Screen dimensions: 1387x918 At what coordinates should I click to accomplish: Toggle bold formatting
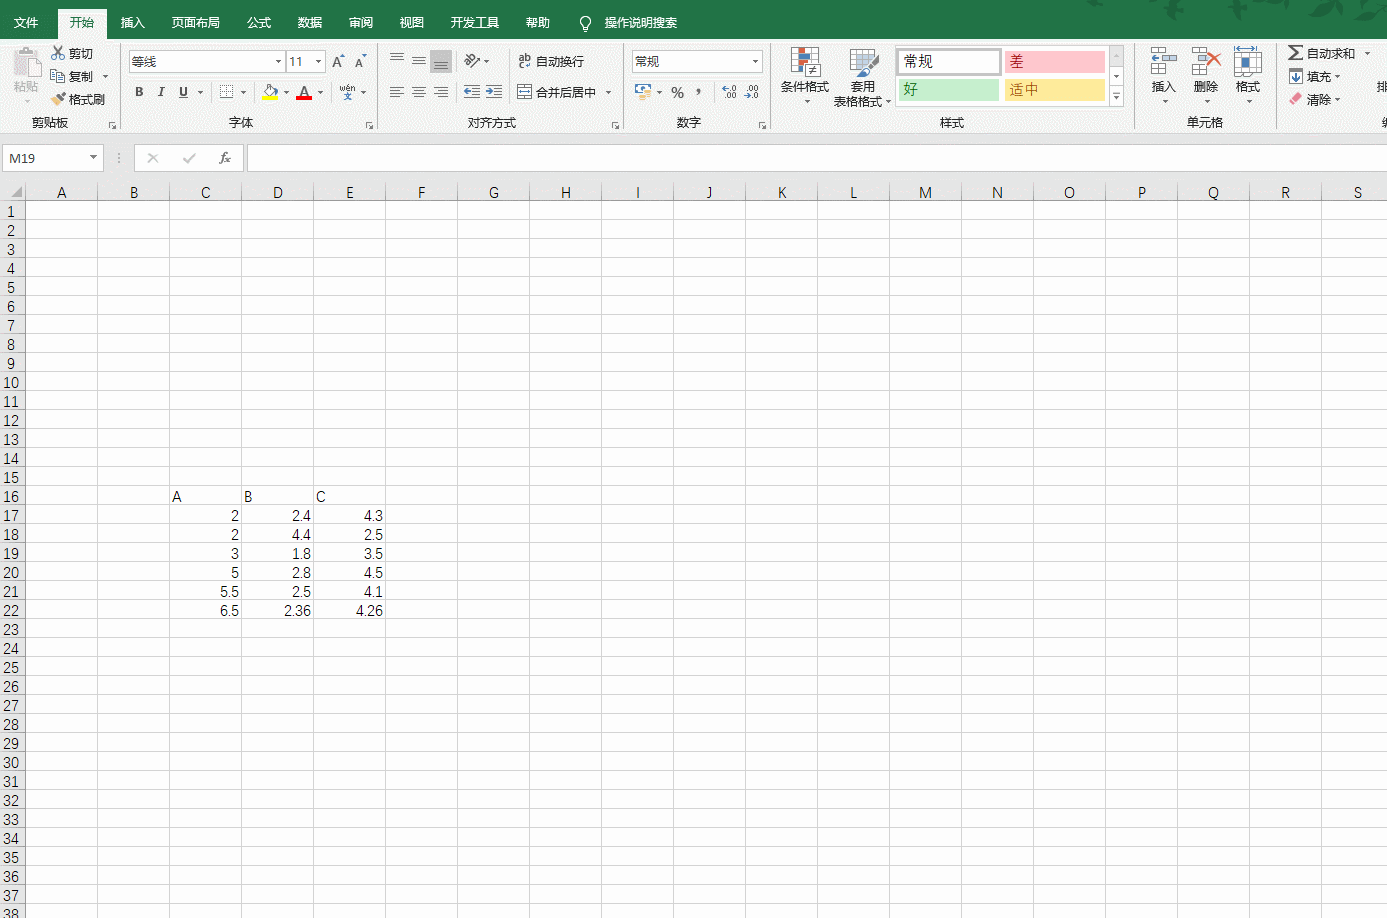tap(139, 92)
